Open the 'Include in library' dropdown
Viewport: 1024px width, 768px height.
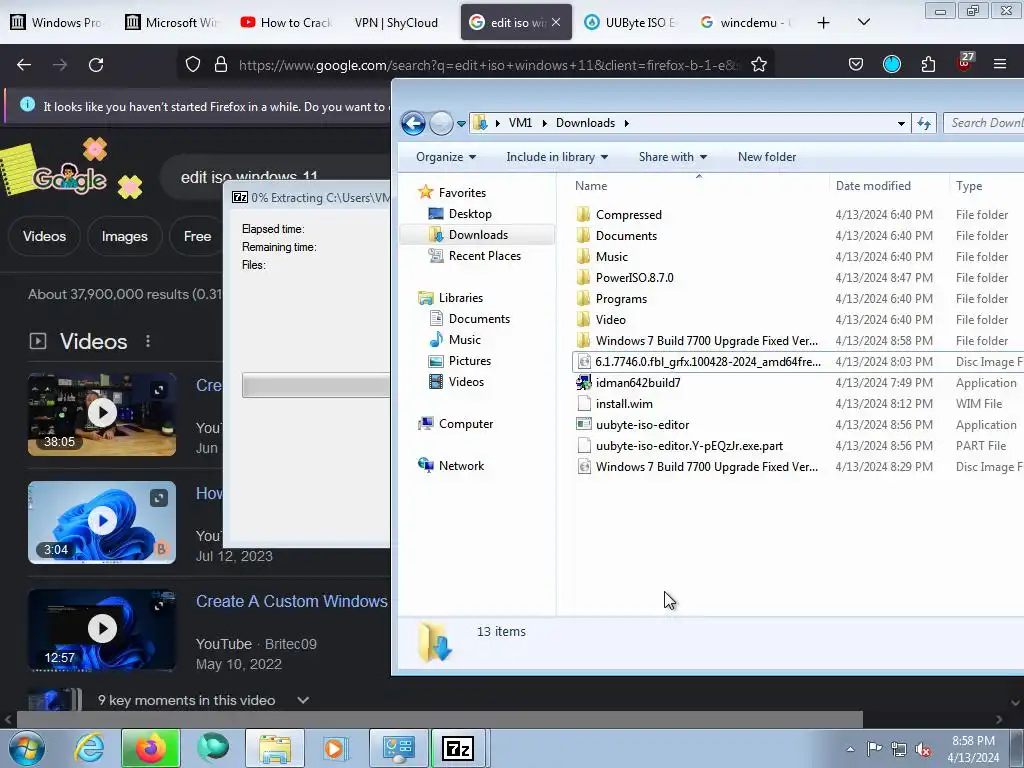point(557,157)
